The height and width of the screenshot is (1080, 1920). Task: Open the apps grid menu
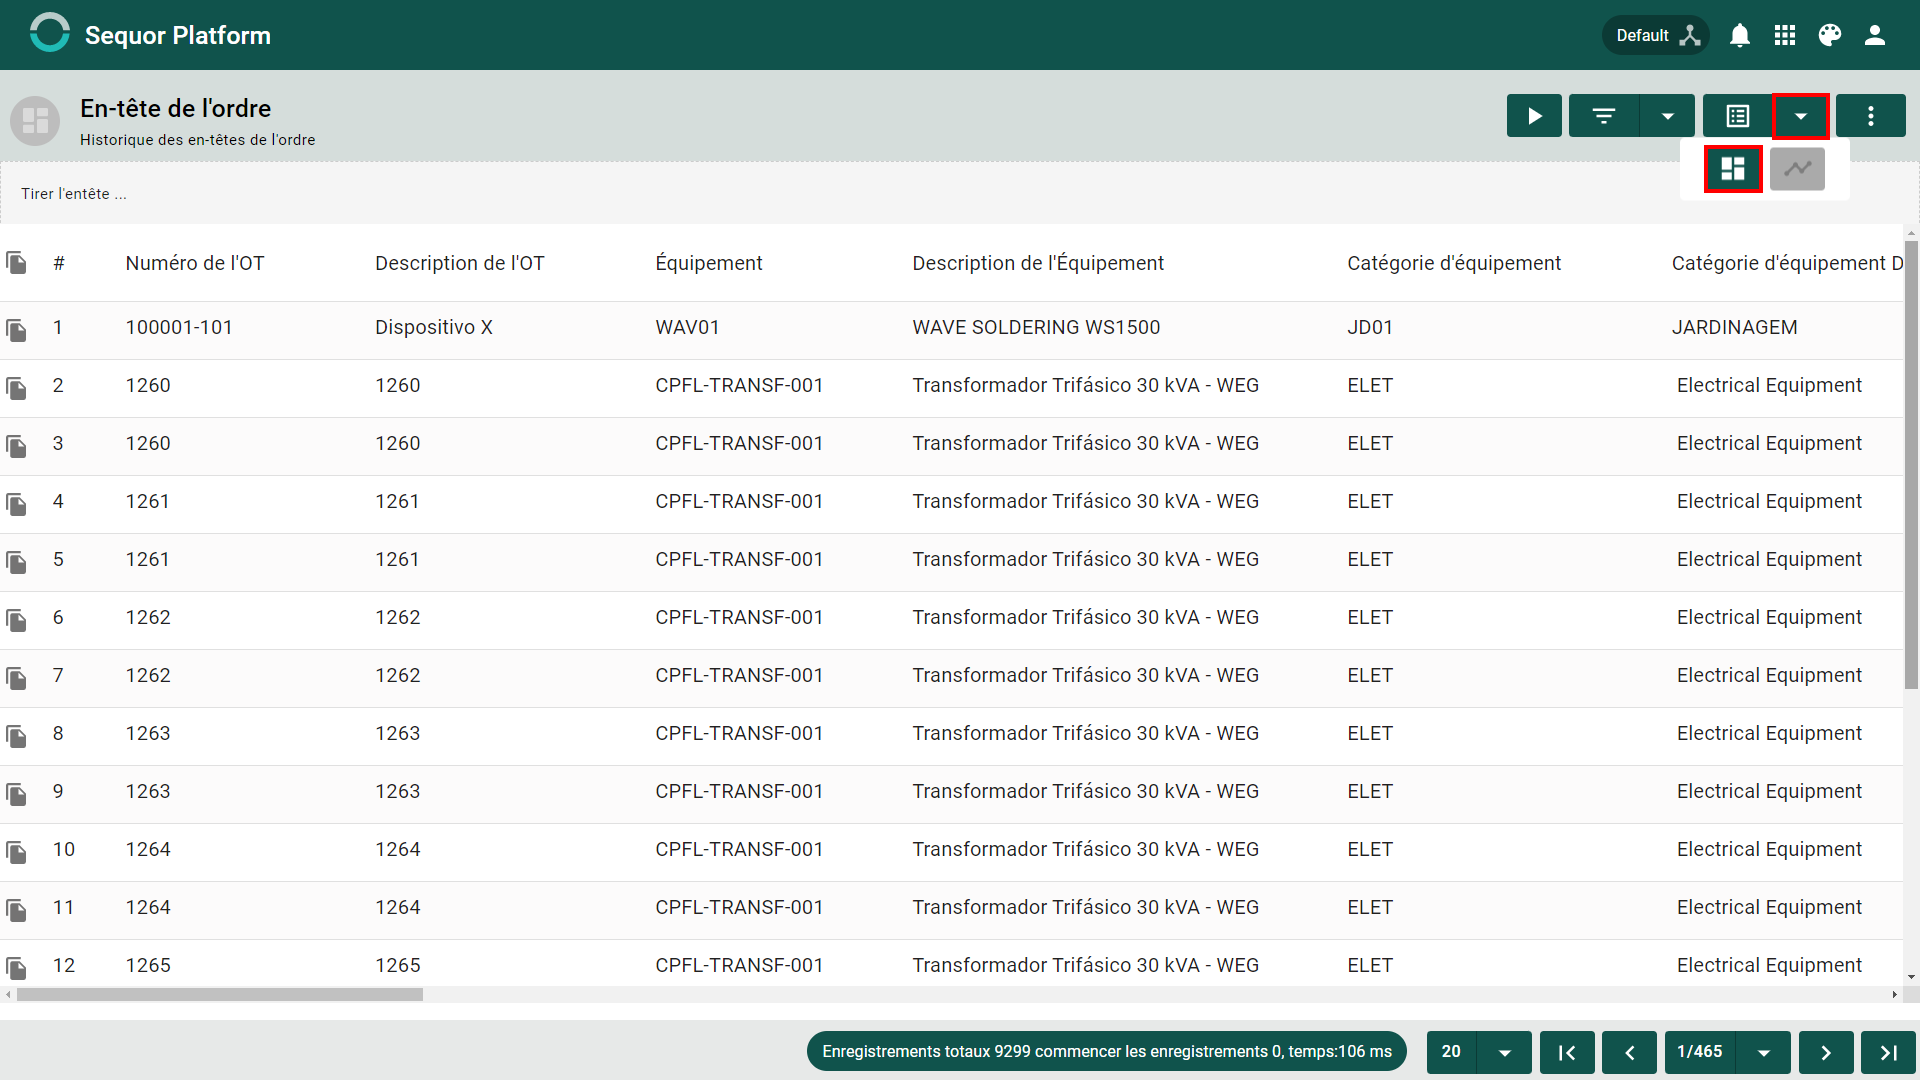tap(1785, 35)
